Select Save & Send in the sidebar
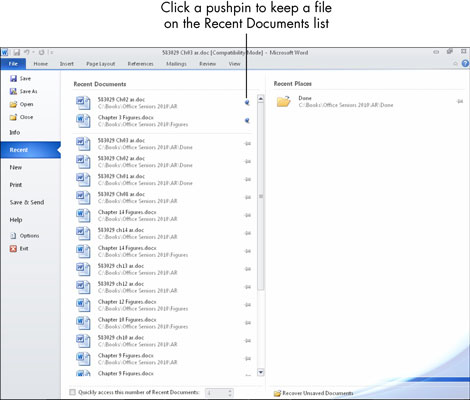The image size is (470, 400). pyautogui.click(x=27, y=202)
